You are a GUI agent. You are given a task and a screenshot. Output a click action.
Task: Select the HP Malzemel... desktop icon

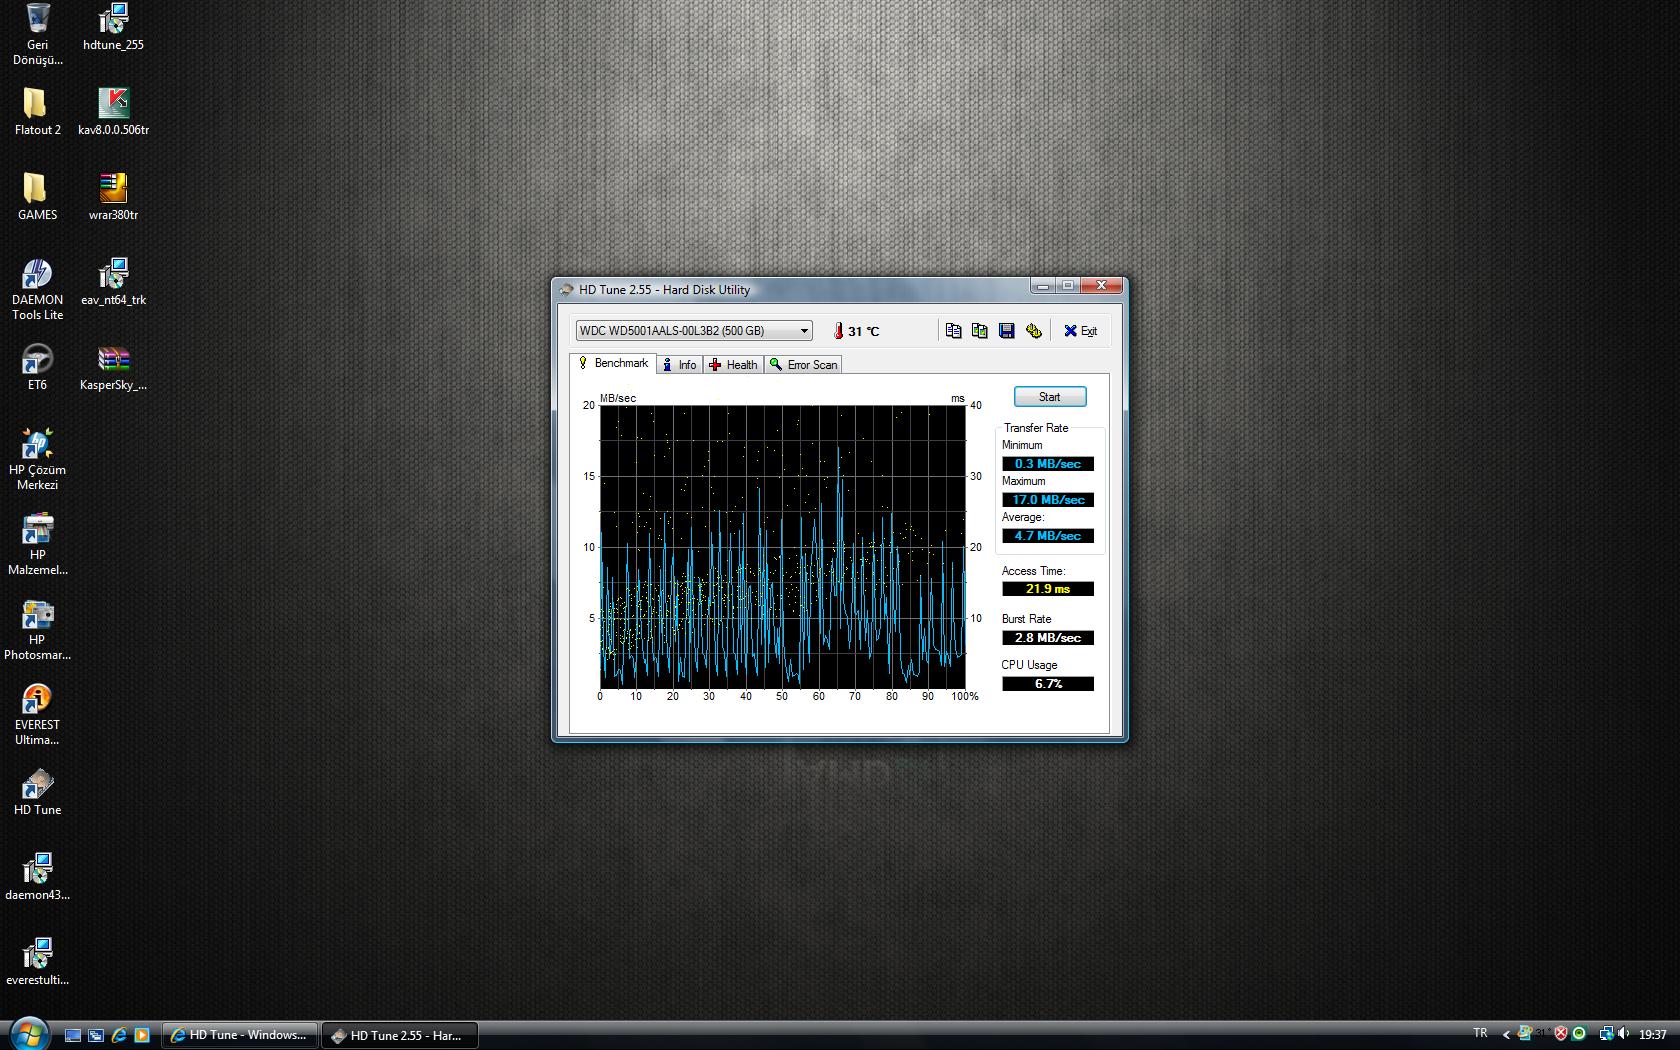point(38,545)
